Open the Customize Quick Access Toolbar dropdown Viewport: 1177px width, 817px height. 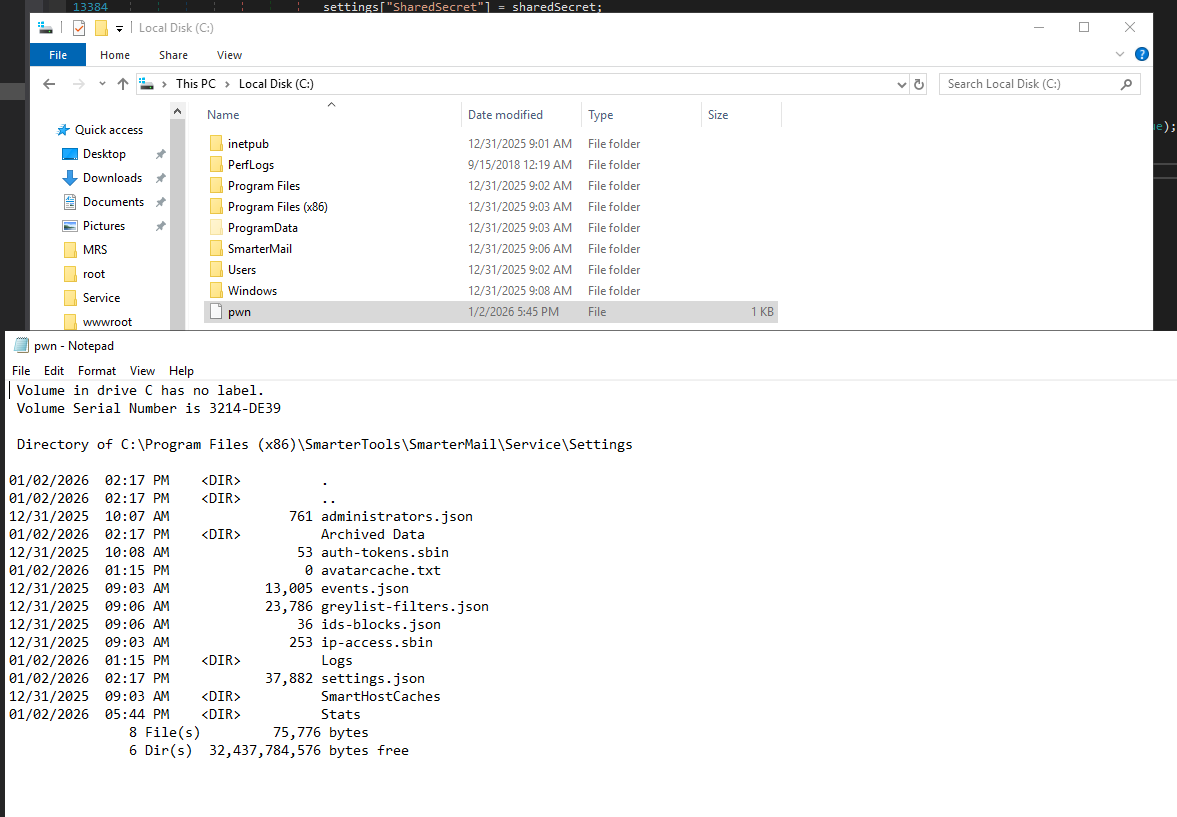coord(119,28)
